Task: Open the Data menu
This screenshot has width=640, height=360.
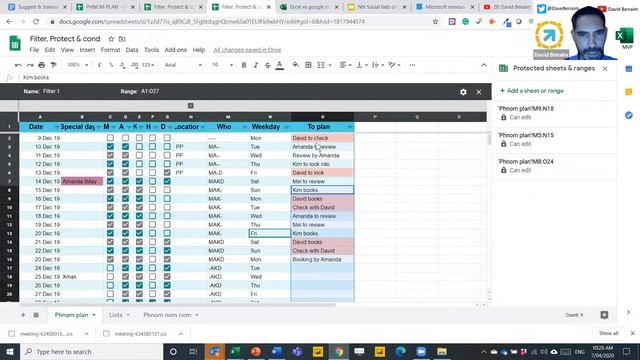Action: point(132,50)
